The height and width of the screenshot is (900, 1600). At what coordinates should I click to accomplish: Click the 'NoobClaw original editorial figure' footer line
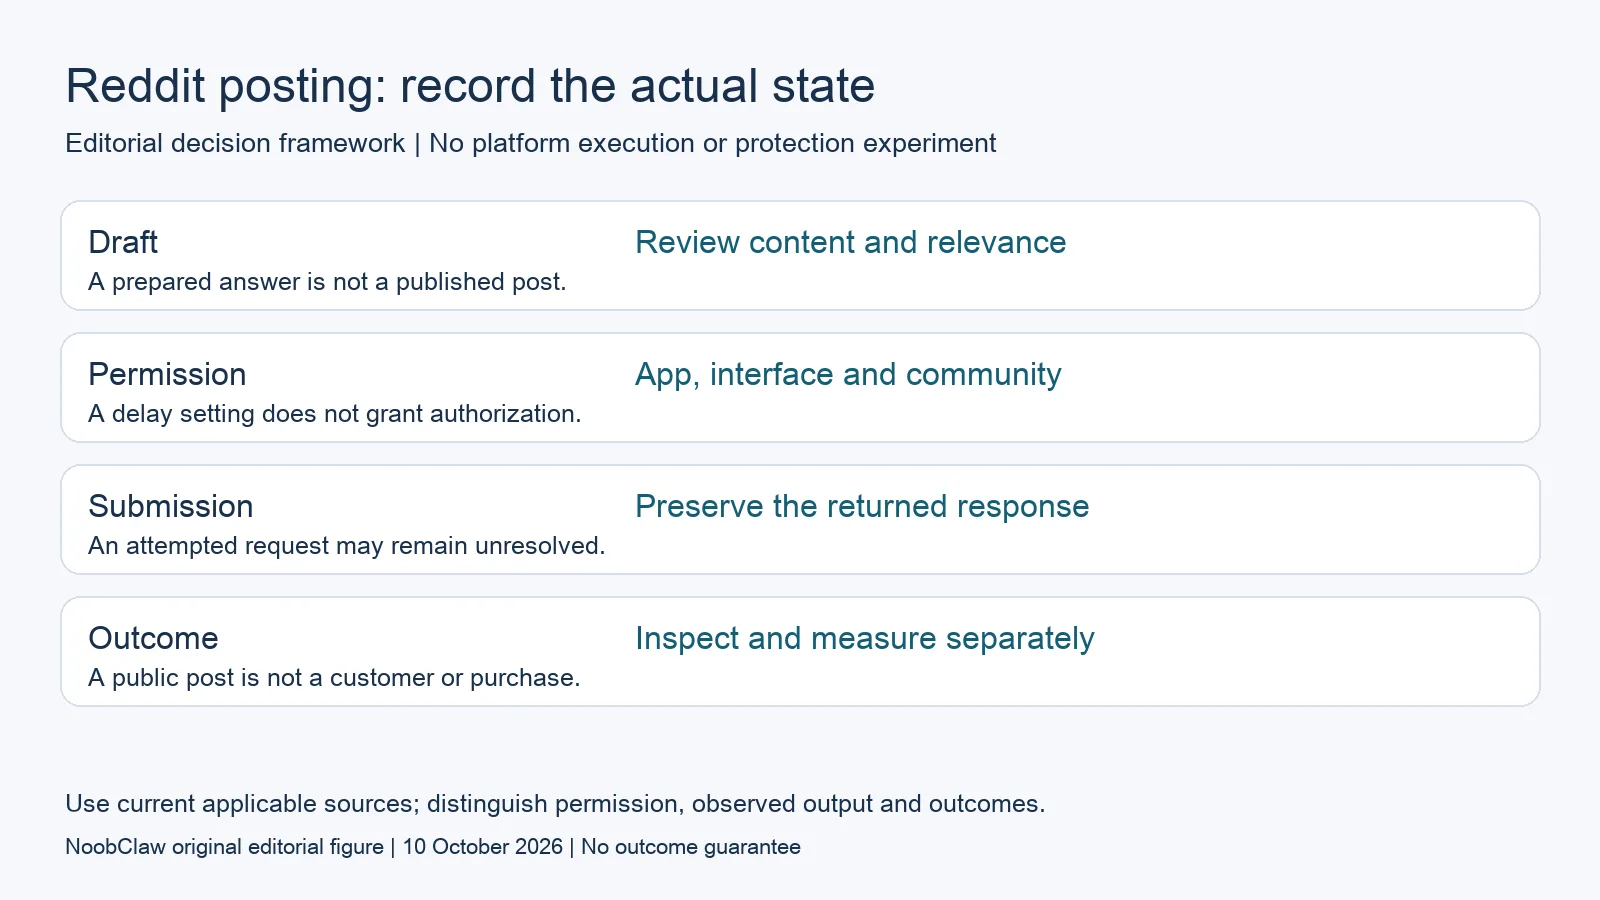point(433,847)
